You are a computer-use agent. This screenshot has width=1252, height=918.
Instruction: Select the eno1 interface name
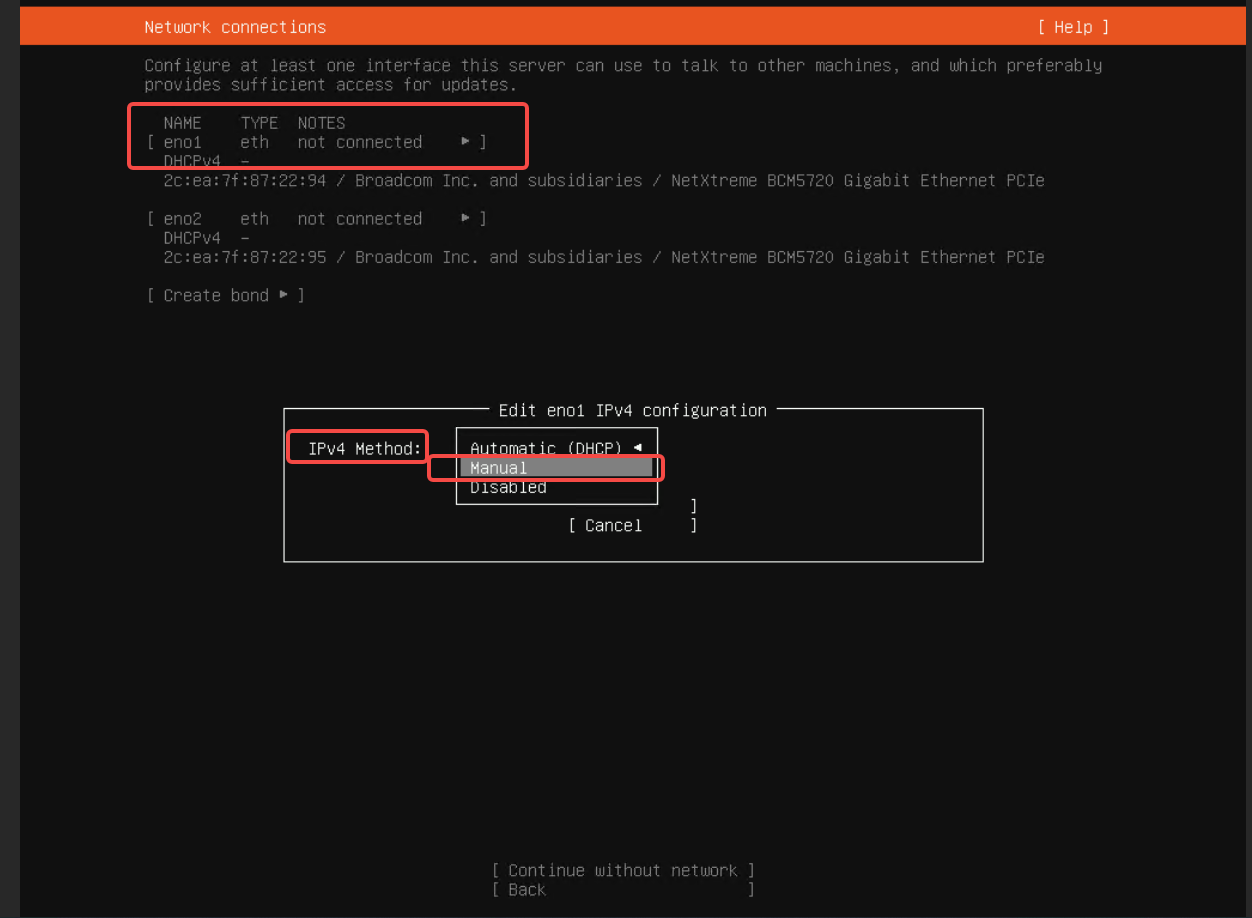[182, 142]
